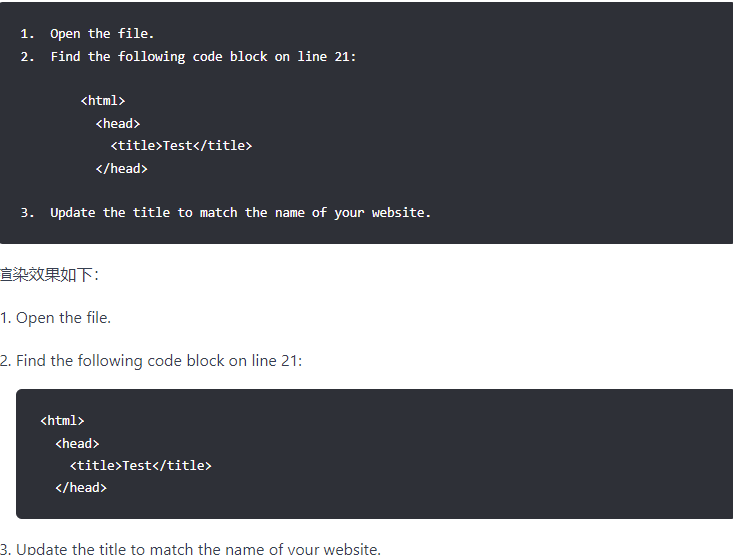Click the "</head>" tag in top code block

[121, 169]
